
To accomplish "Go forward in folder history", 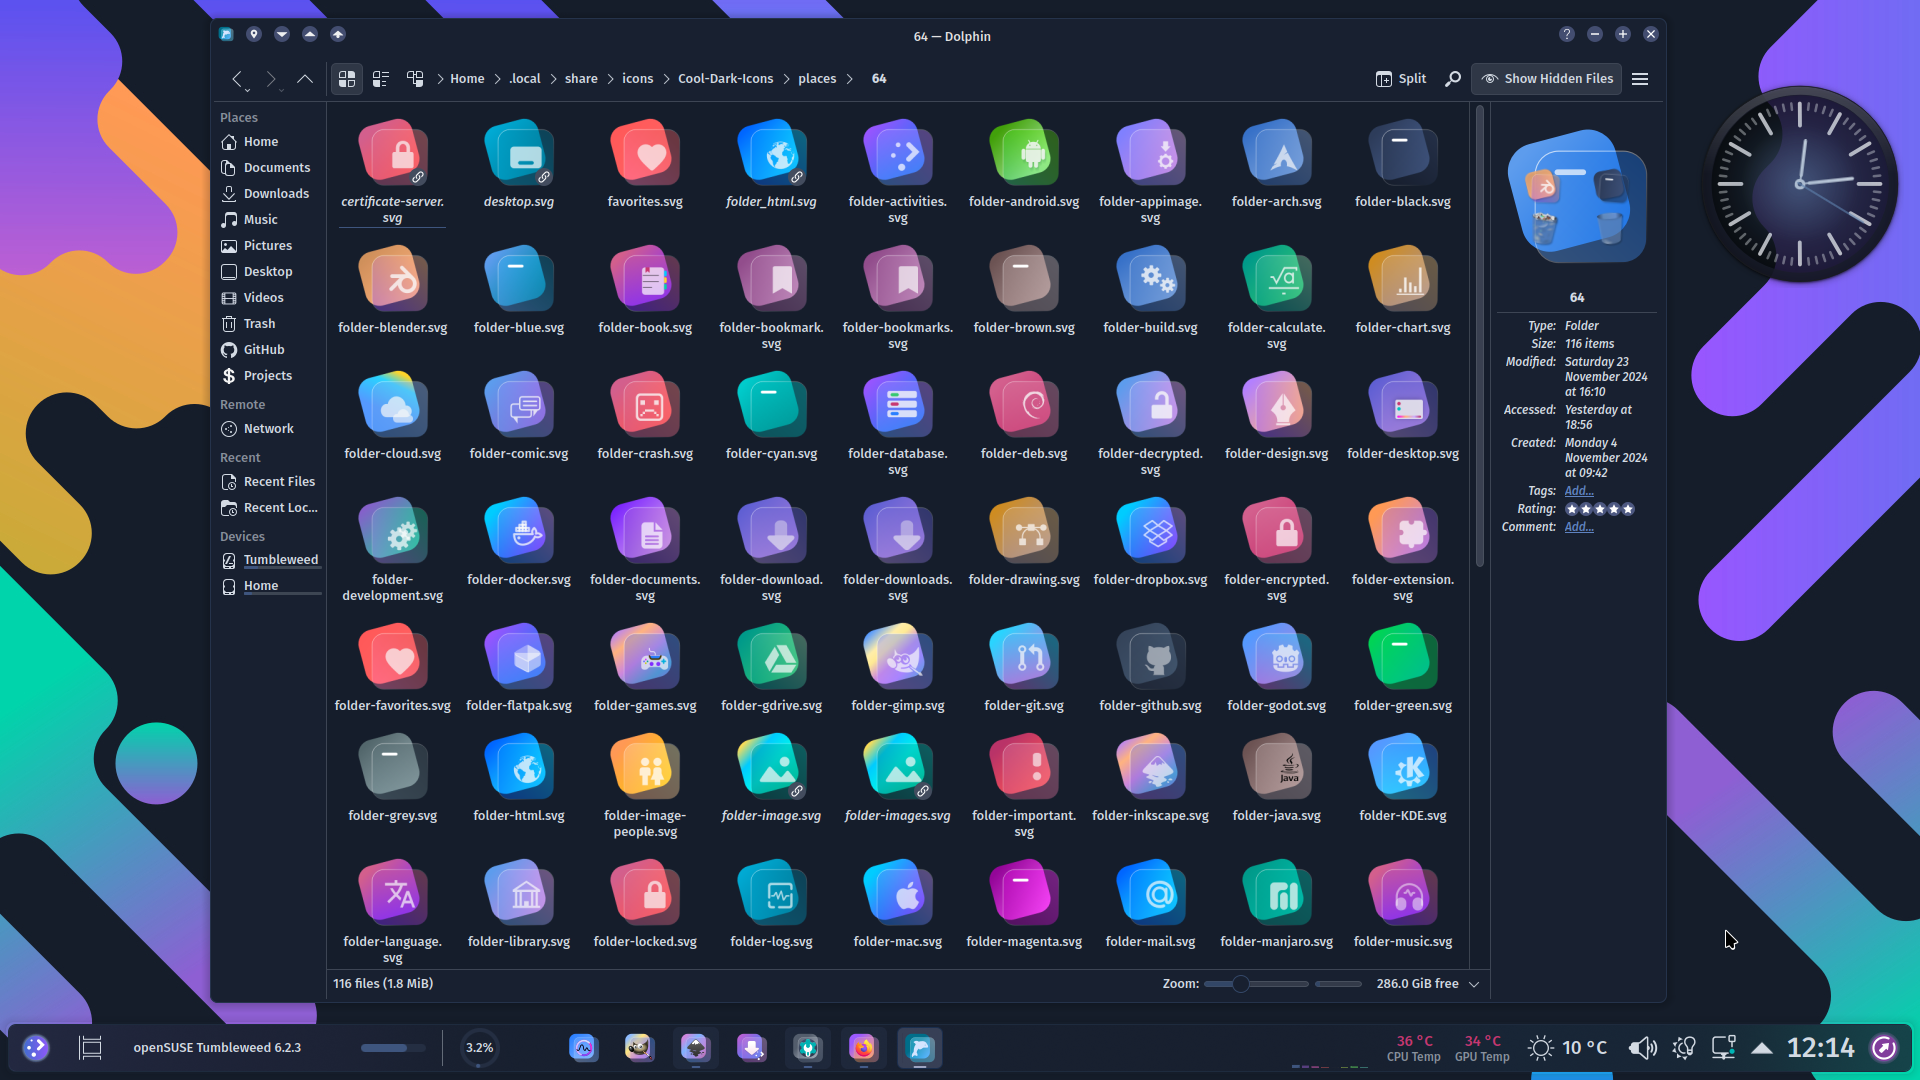I will point(271,79).
